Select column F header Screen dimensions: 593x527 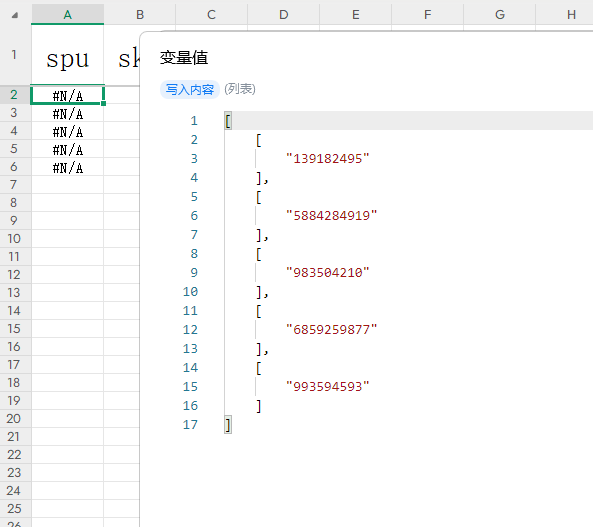click(x=427, y=14)
